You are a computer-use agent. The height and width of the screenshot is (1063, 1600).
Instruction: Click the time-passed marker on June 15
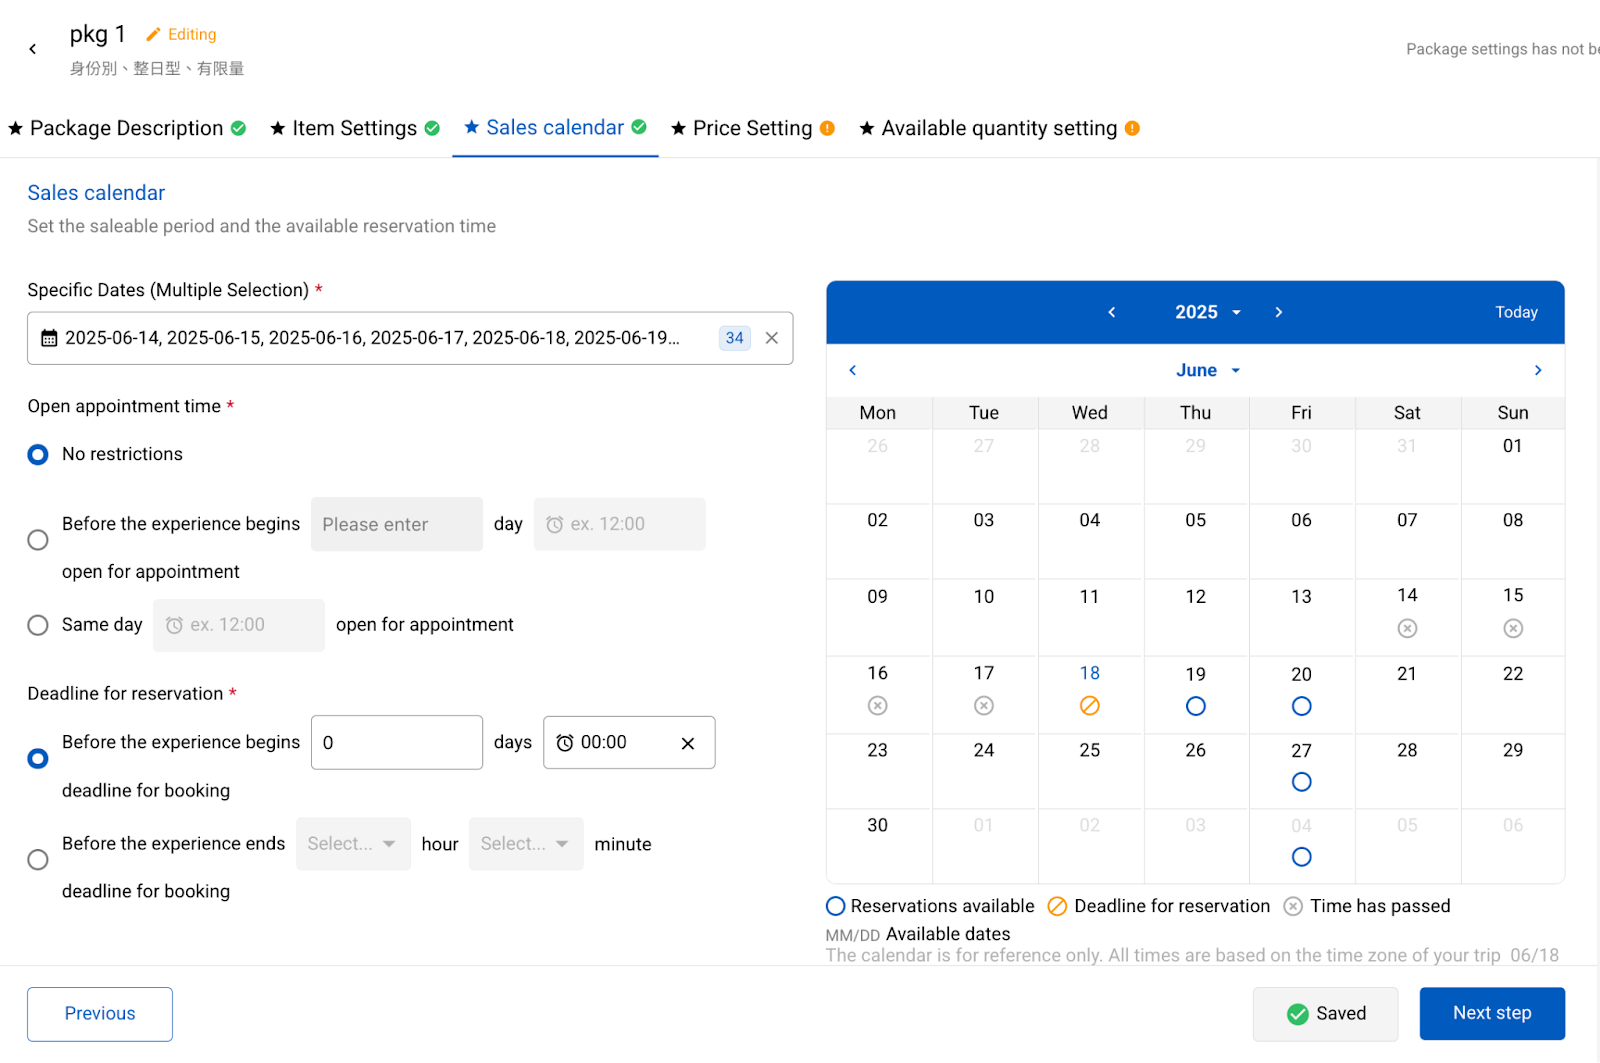coord(1513,628)
